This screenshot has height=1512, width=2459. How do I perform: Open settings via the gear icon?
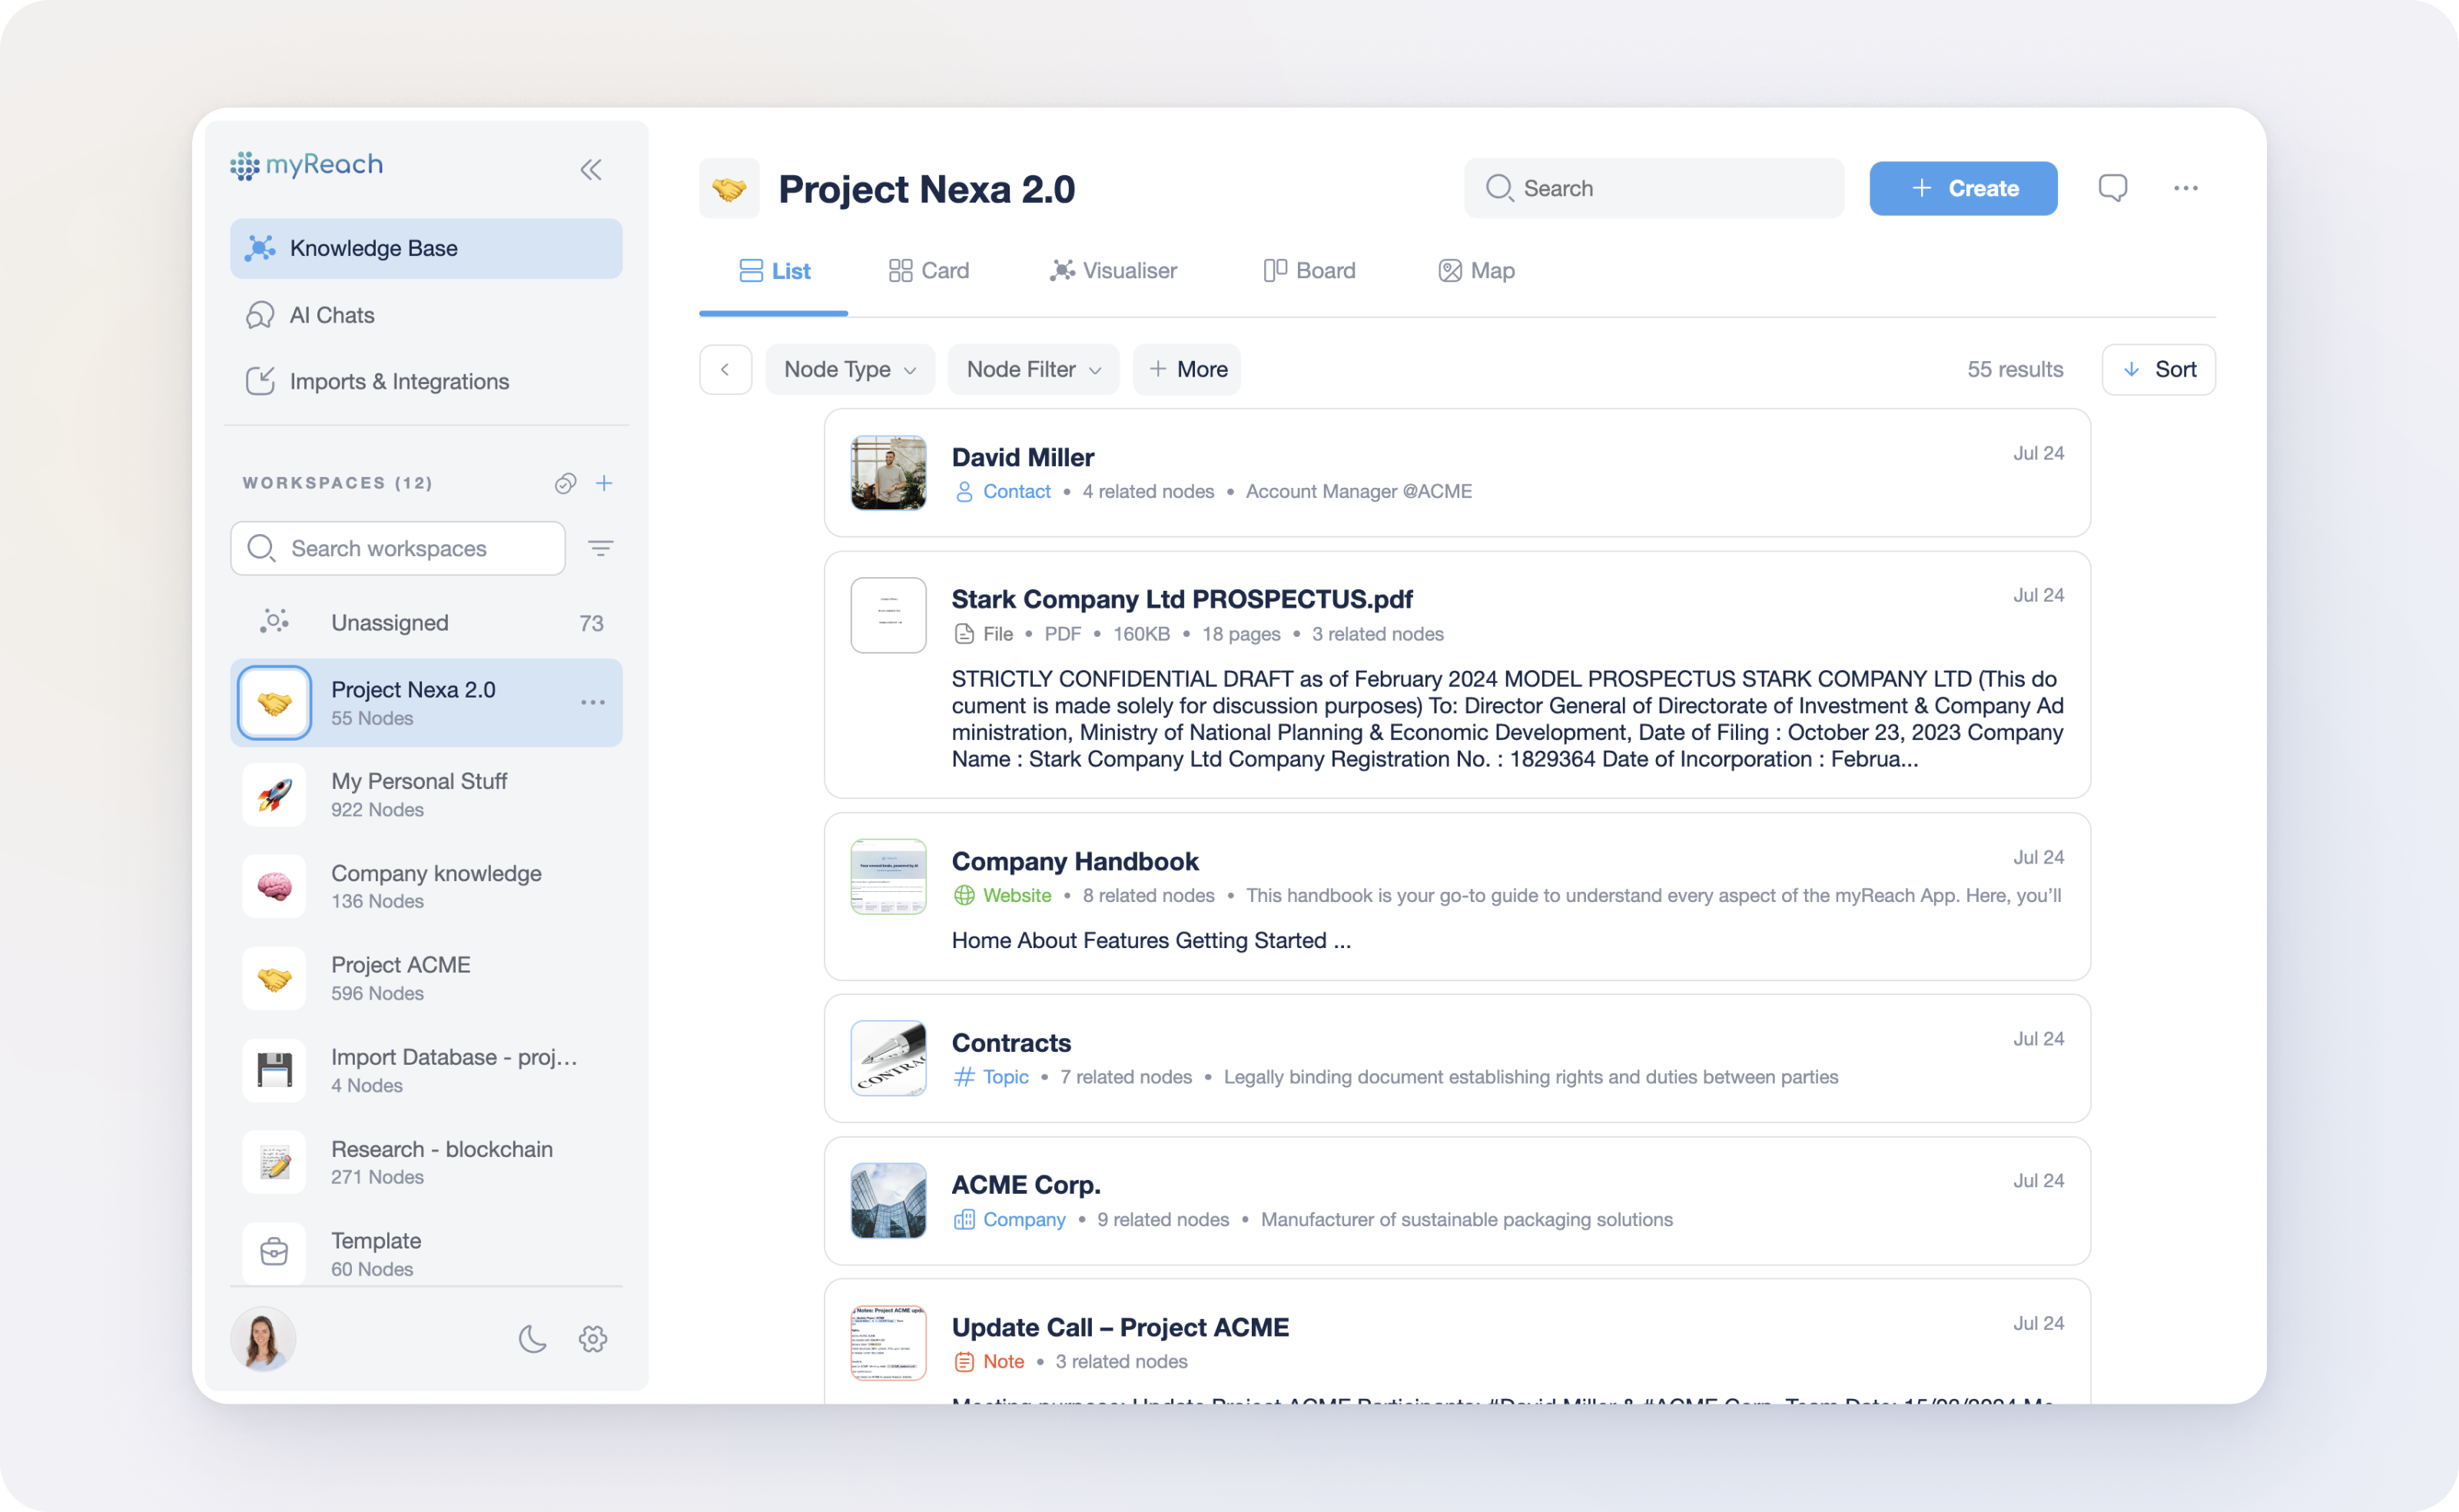click(592, 1338)
